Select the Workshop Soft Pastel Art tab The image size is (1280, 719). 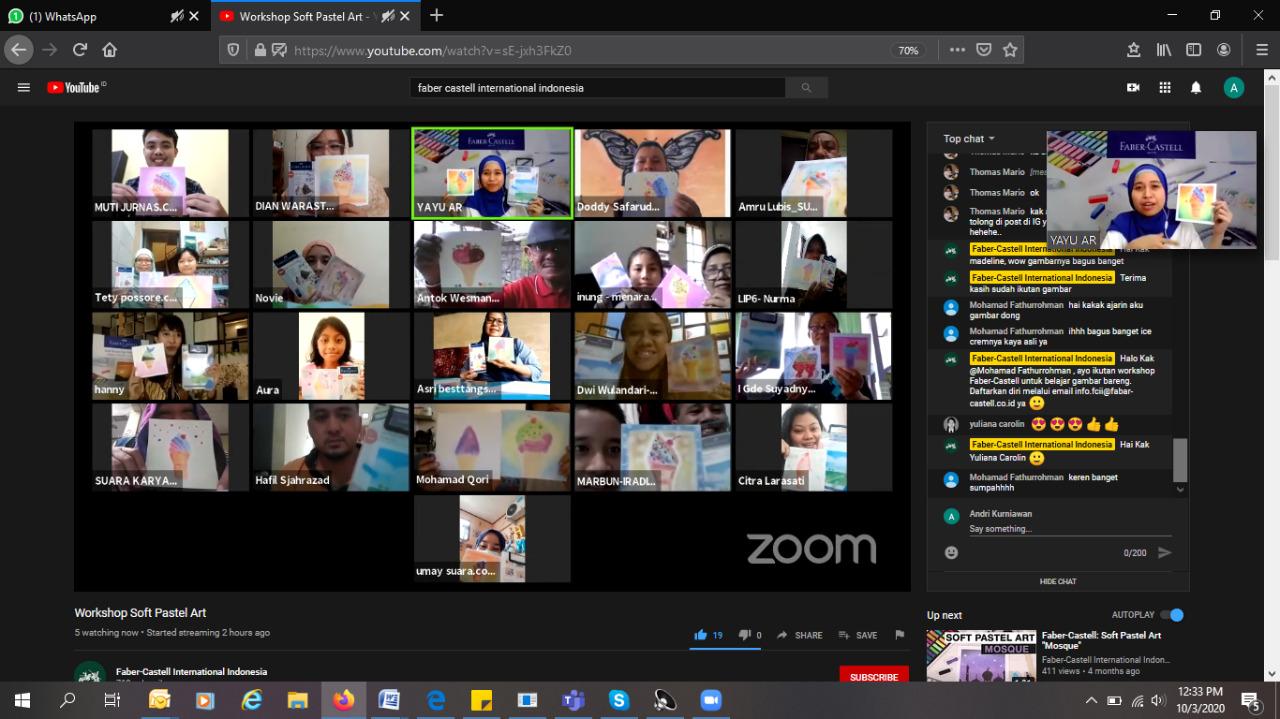tap(300, 16)
